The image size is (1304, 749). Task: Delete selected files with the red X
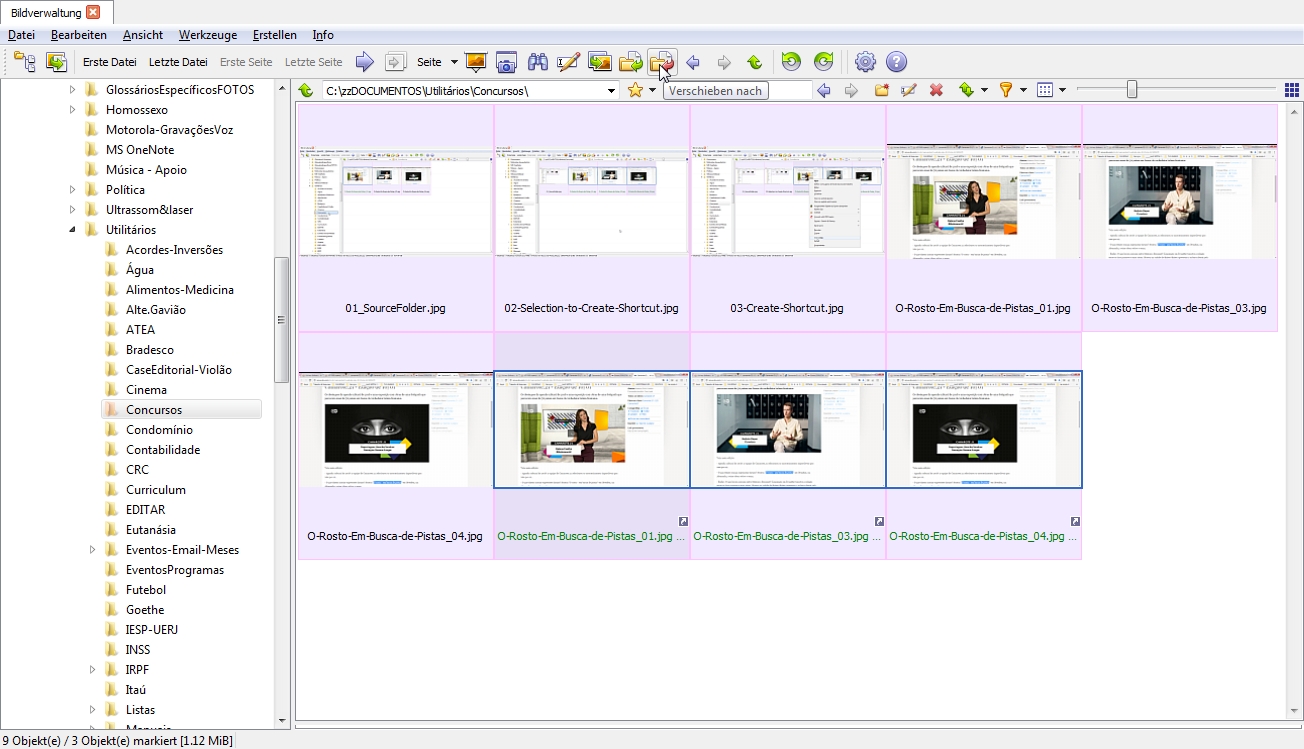936,90
